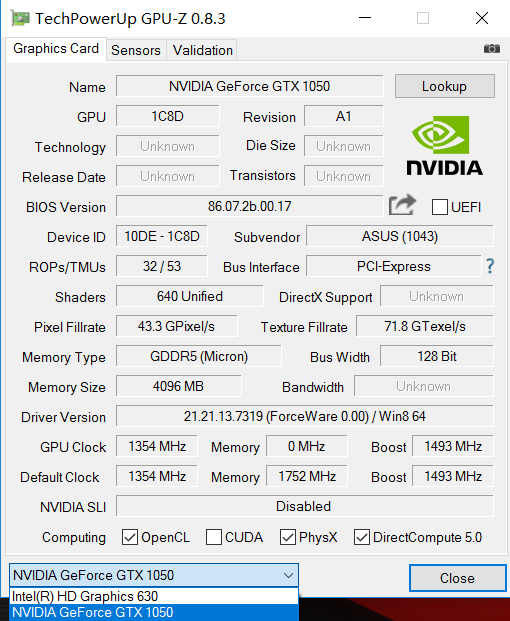Screen dimensions: 510x621
Task: Toggle the DirectCompute 5.0 checkbox
Action: click(362, 537)
